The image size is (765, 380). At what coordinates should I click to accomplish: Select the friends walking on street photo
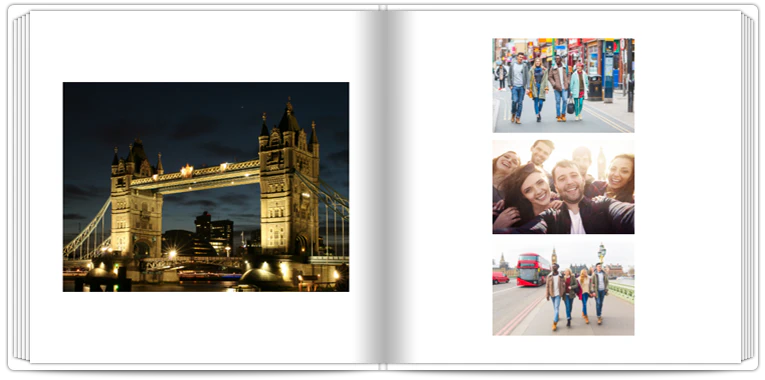pos(564,85)
